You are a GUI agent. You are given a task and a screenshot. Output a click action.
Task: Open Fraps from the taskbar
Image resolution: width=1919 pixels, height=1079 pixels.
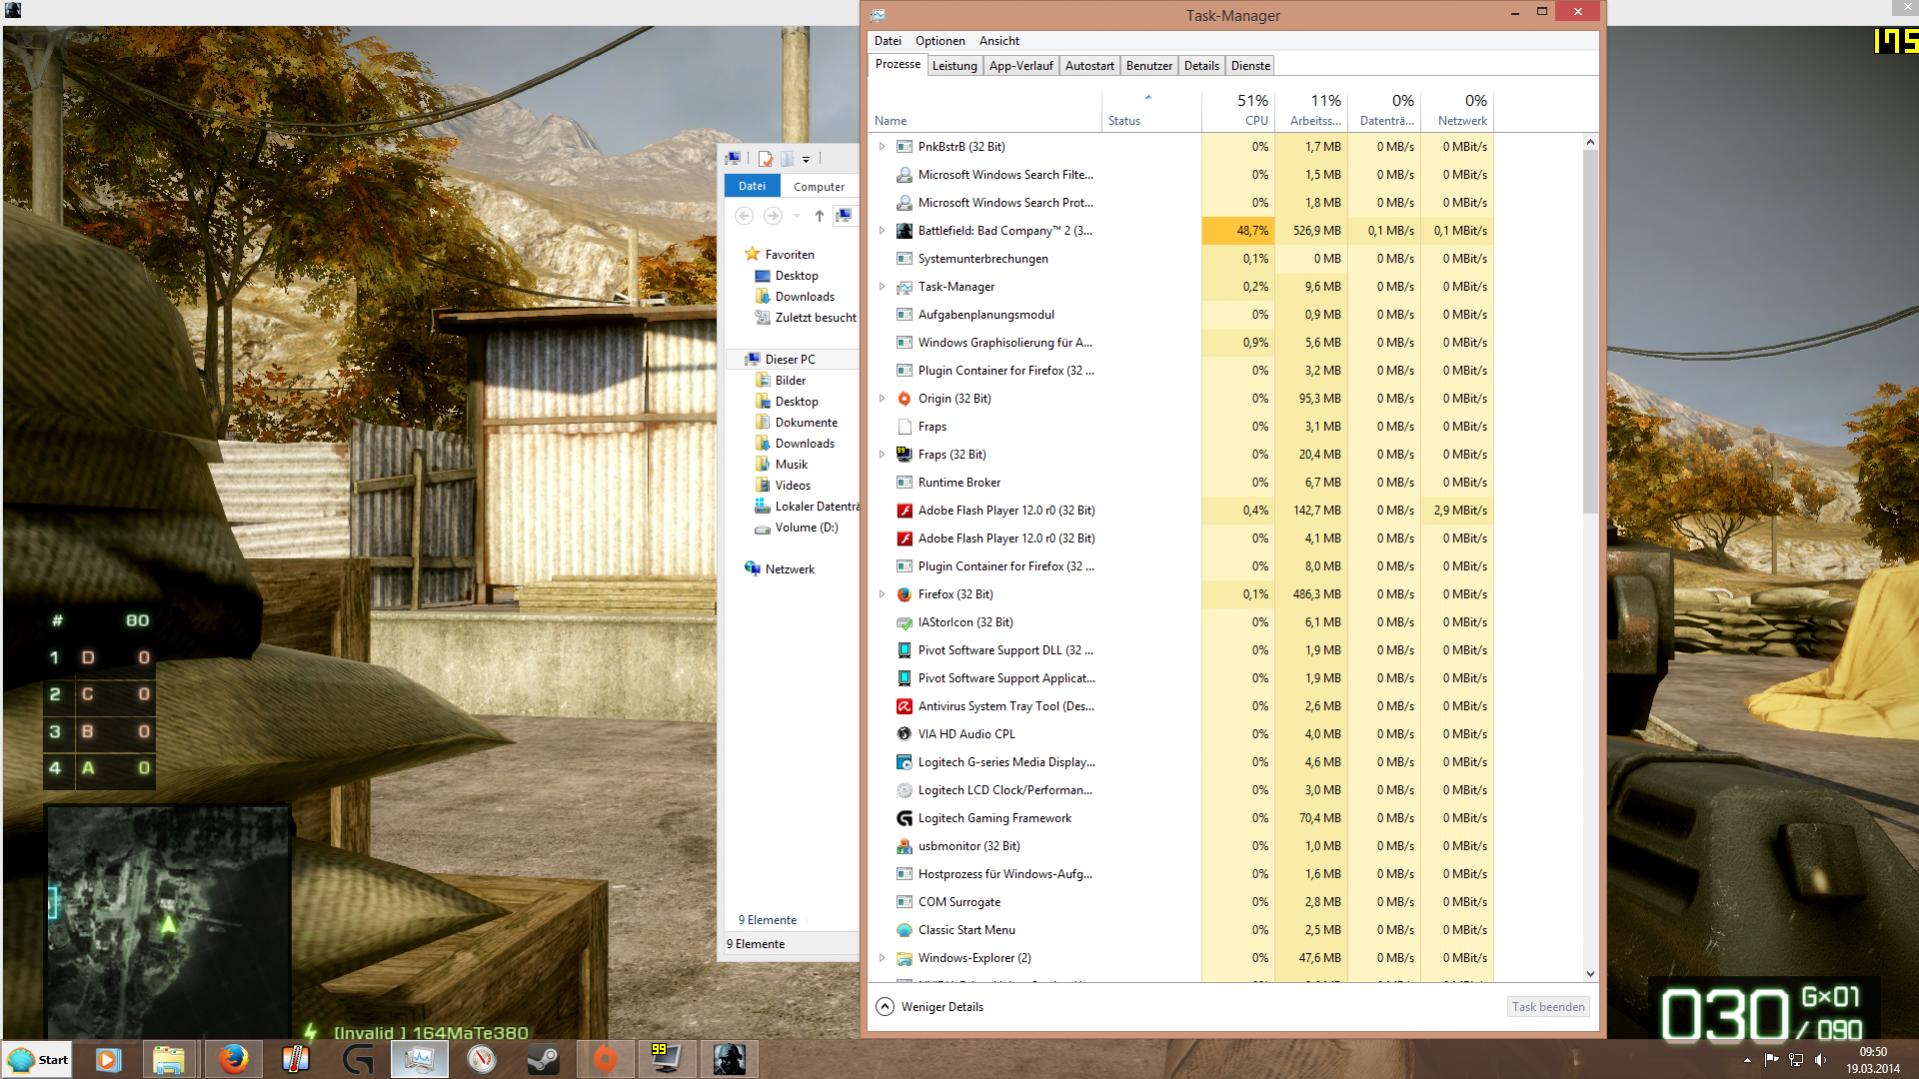click(x=667, y=1059)
